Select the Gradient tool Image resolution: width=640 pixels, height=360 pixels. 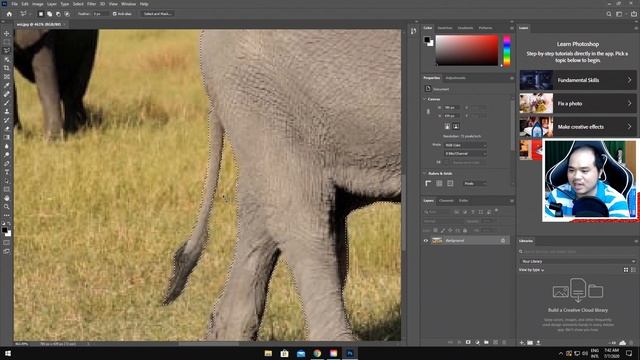click(7, 138)
